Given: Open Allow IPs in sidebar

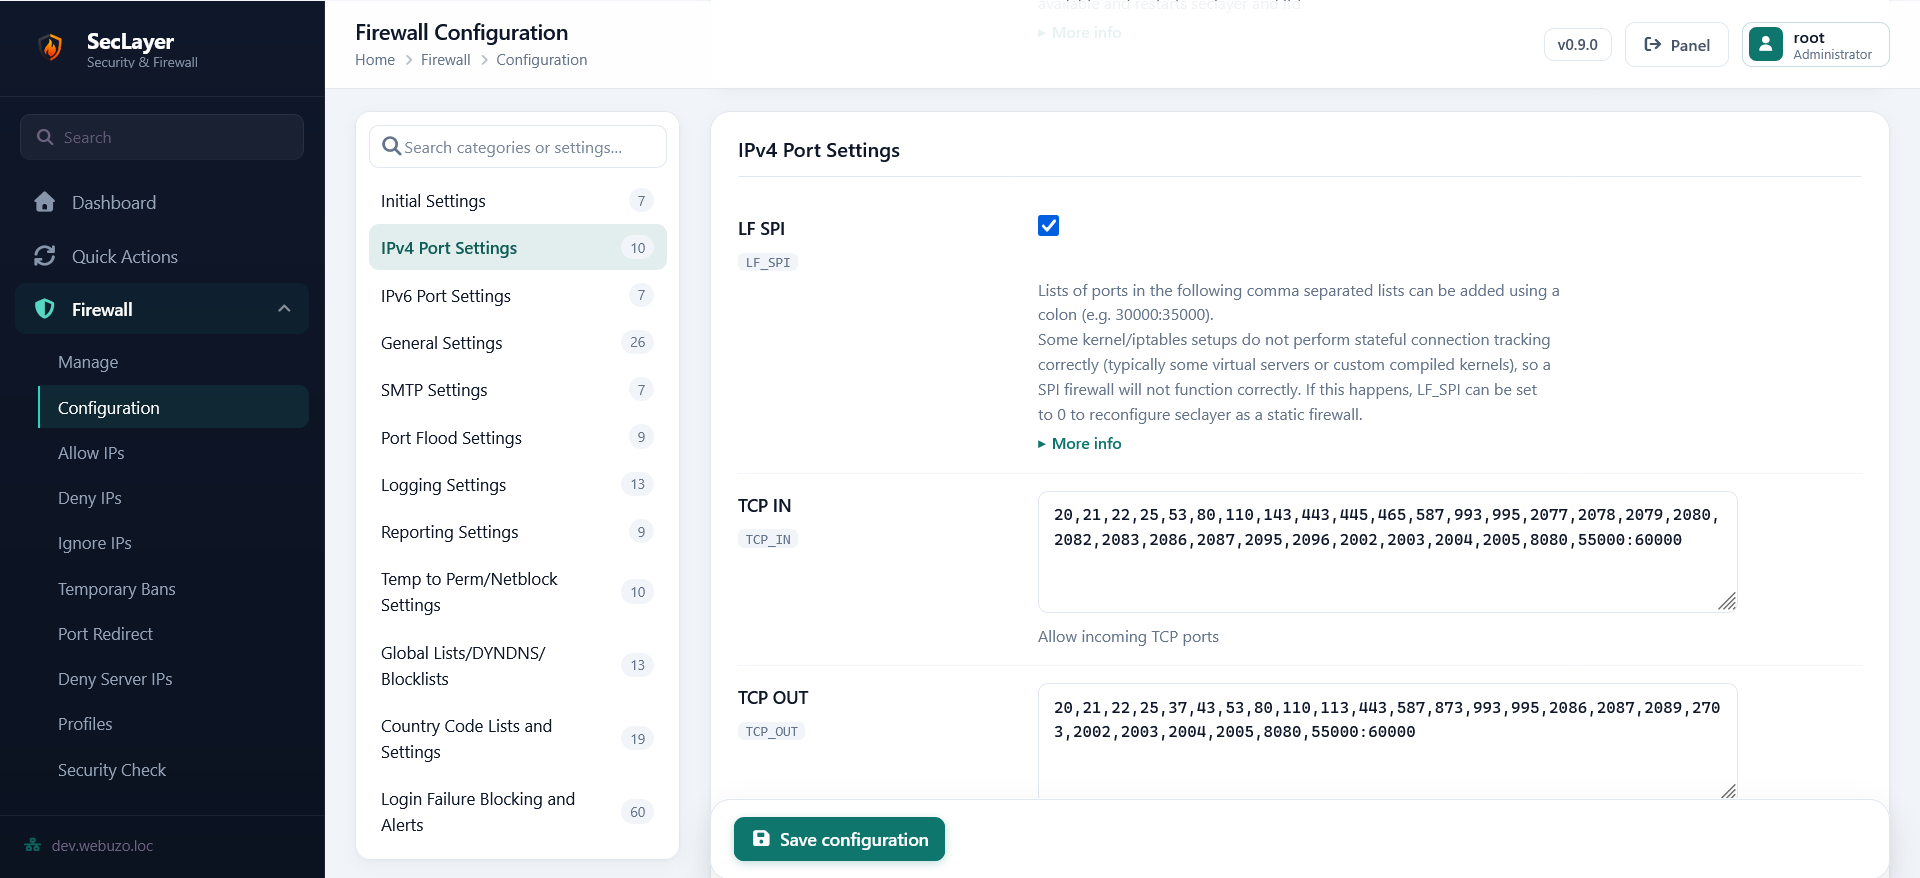Looking at the screenshot, I should click(x=173, y=453).
